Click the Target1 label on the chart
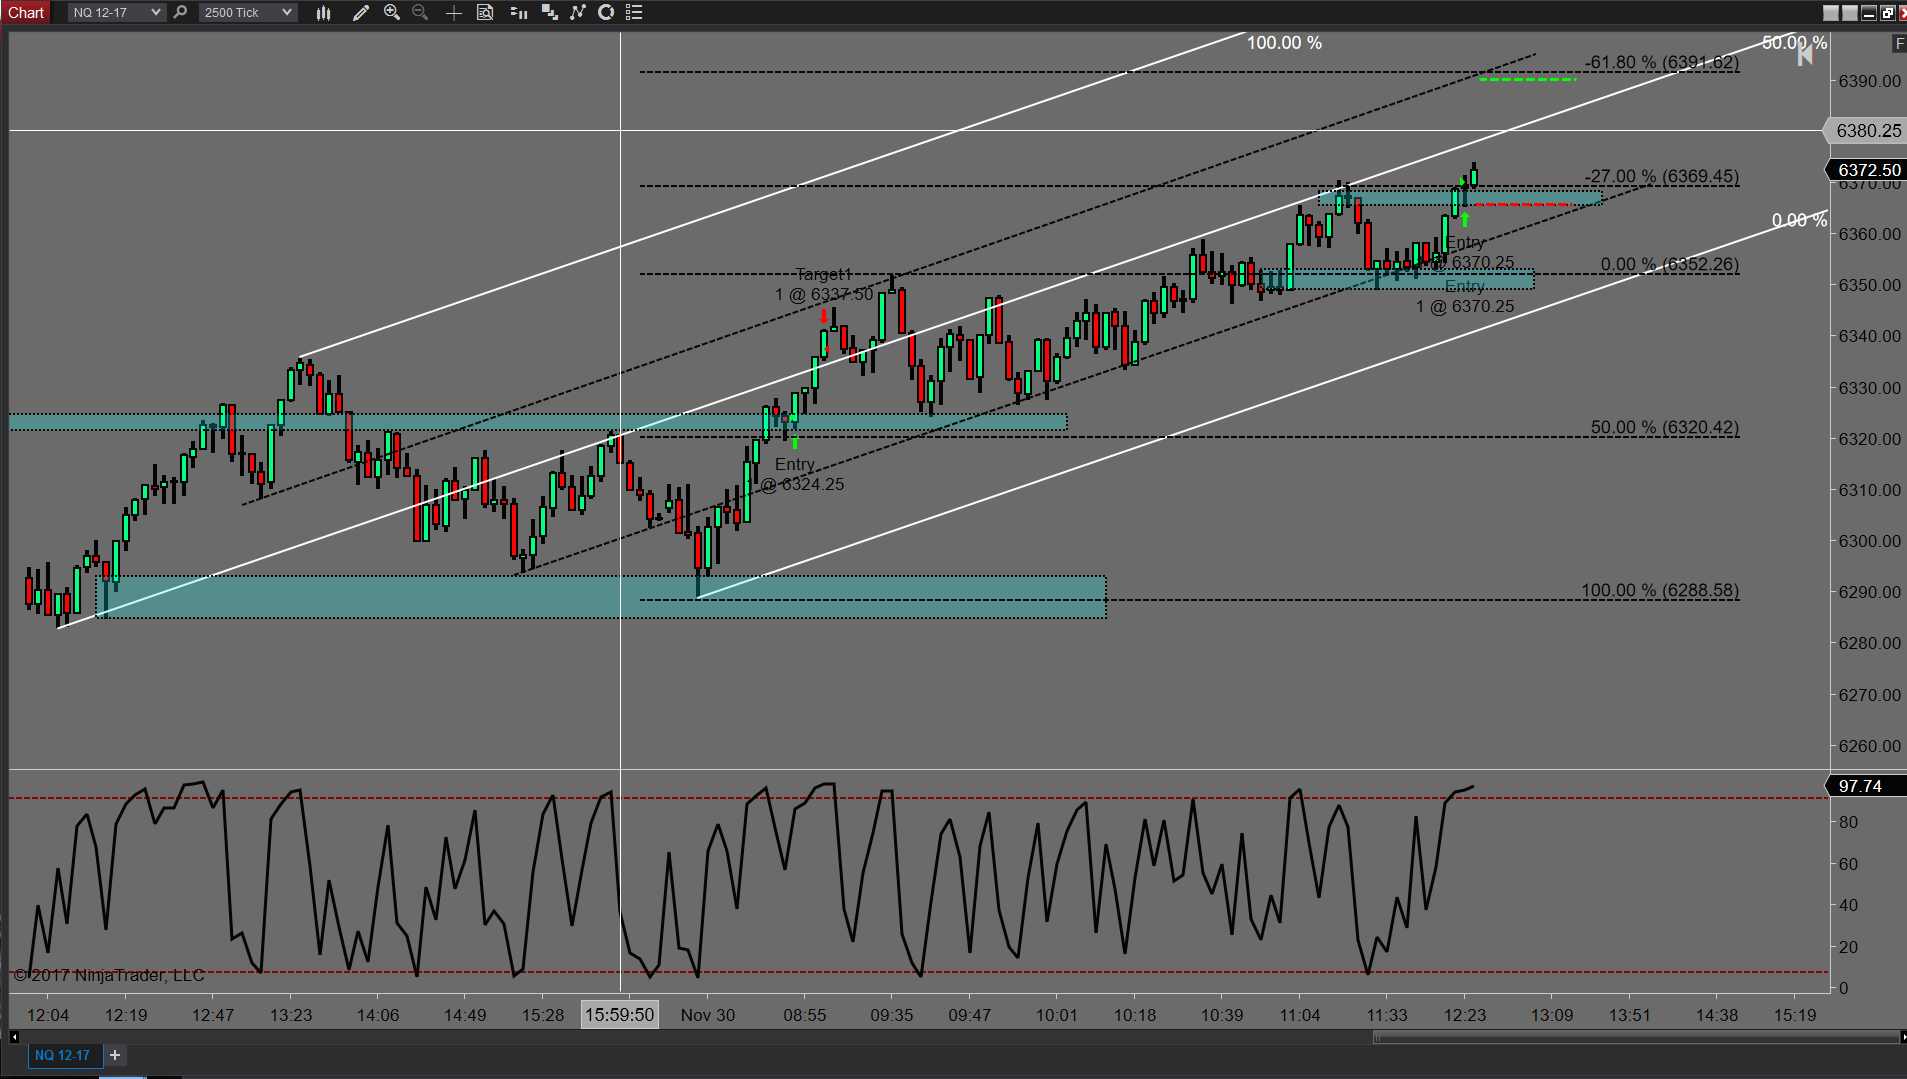Image resolution: width=1907 pixels, height=1079 pixels. pos(824,274)
